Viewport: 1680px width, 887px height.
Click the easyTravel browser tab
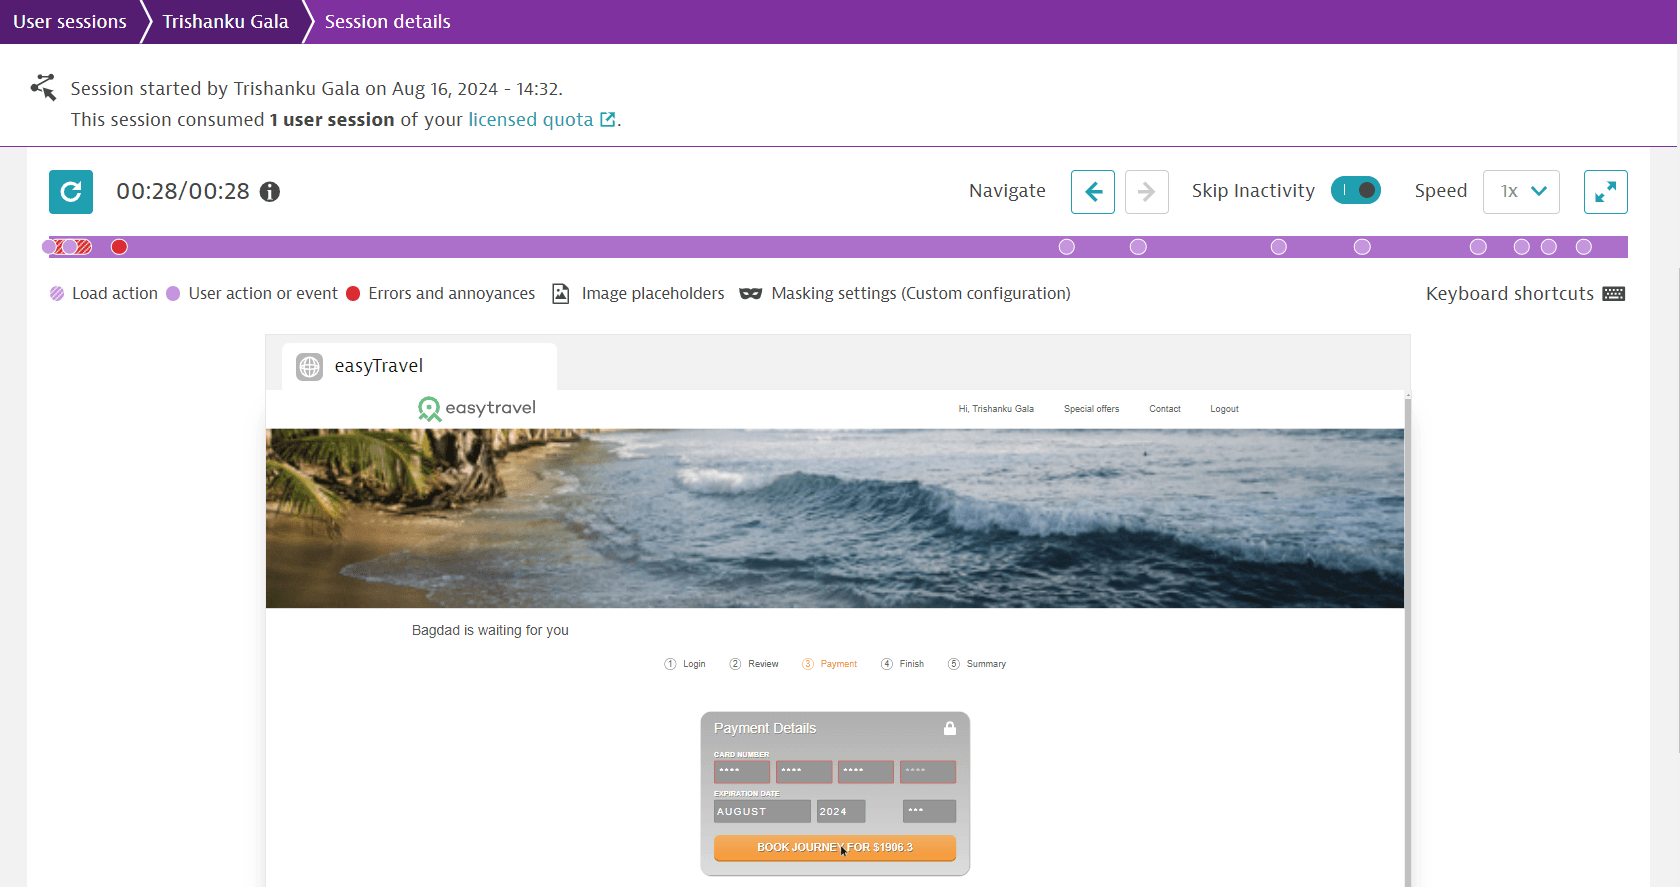[419, 367]
